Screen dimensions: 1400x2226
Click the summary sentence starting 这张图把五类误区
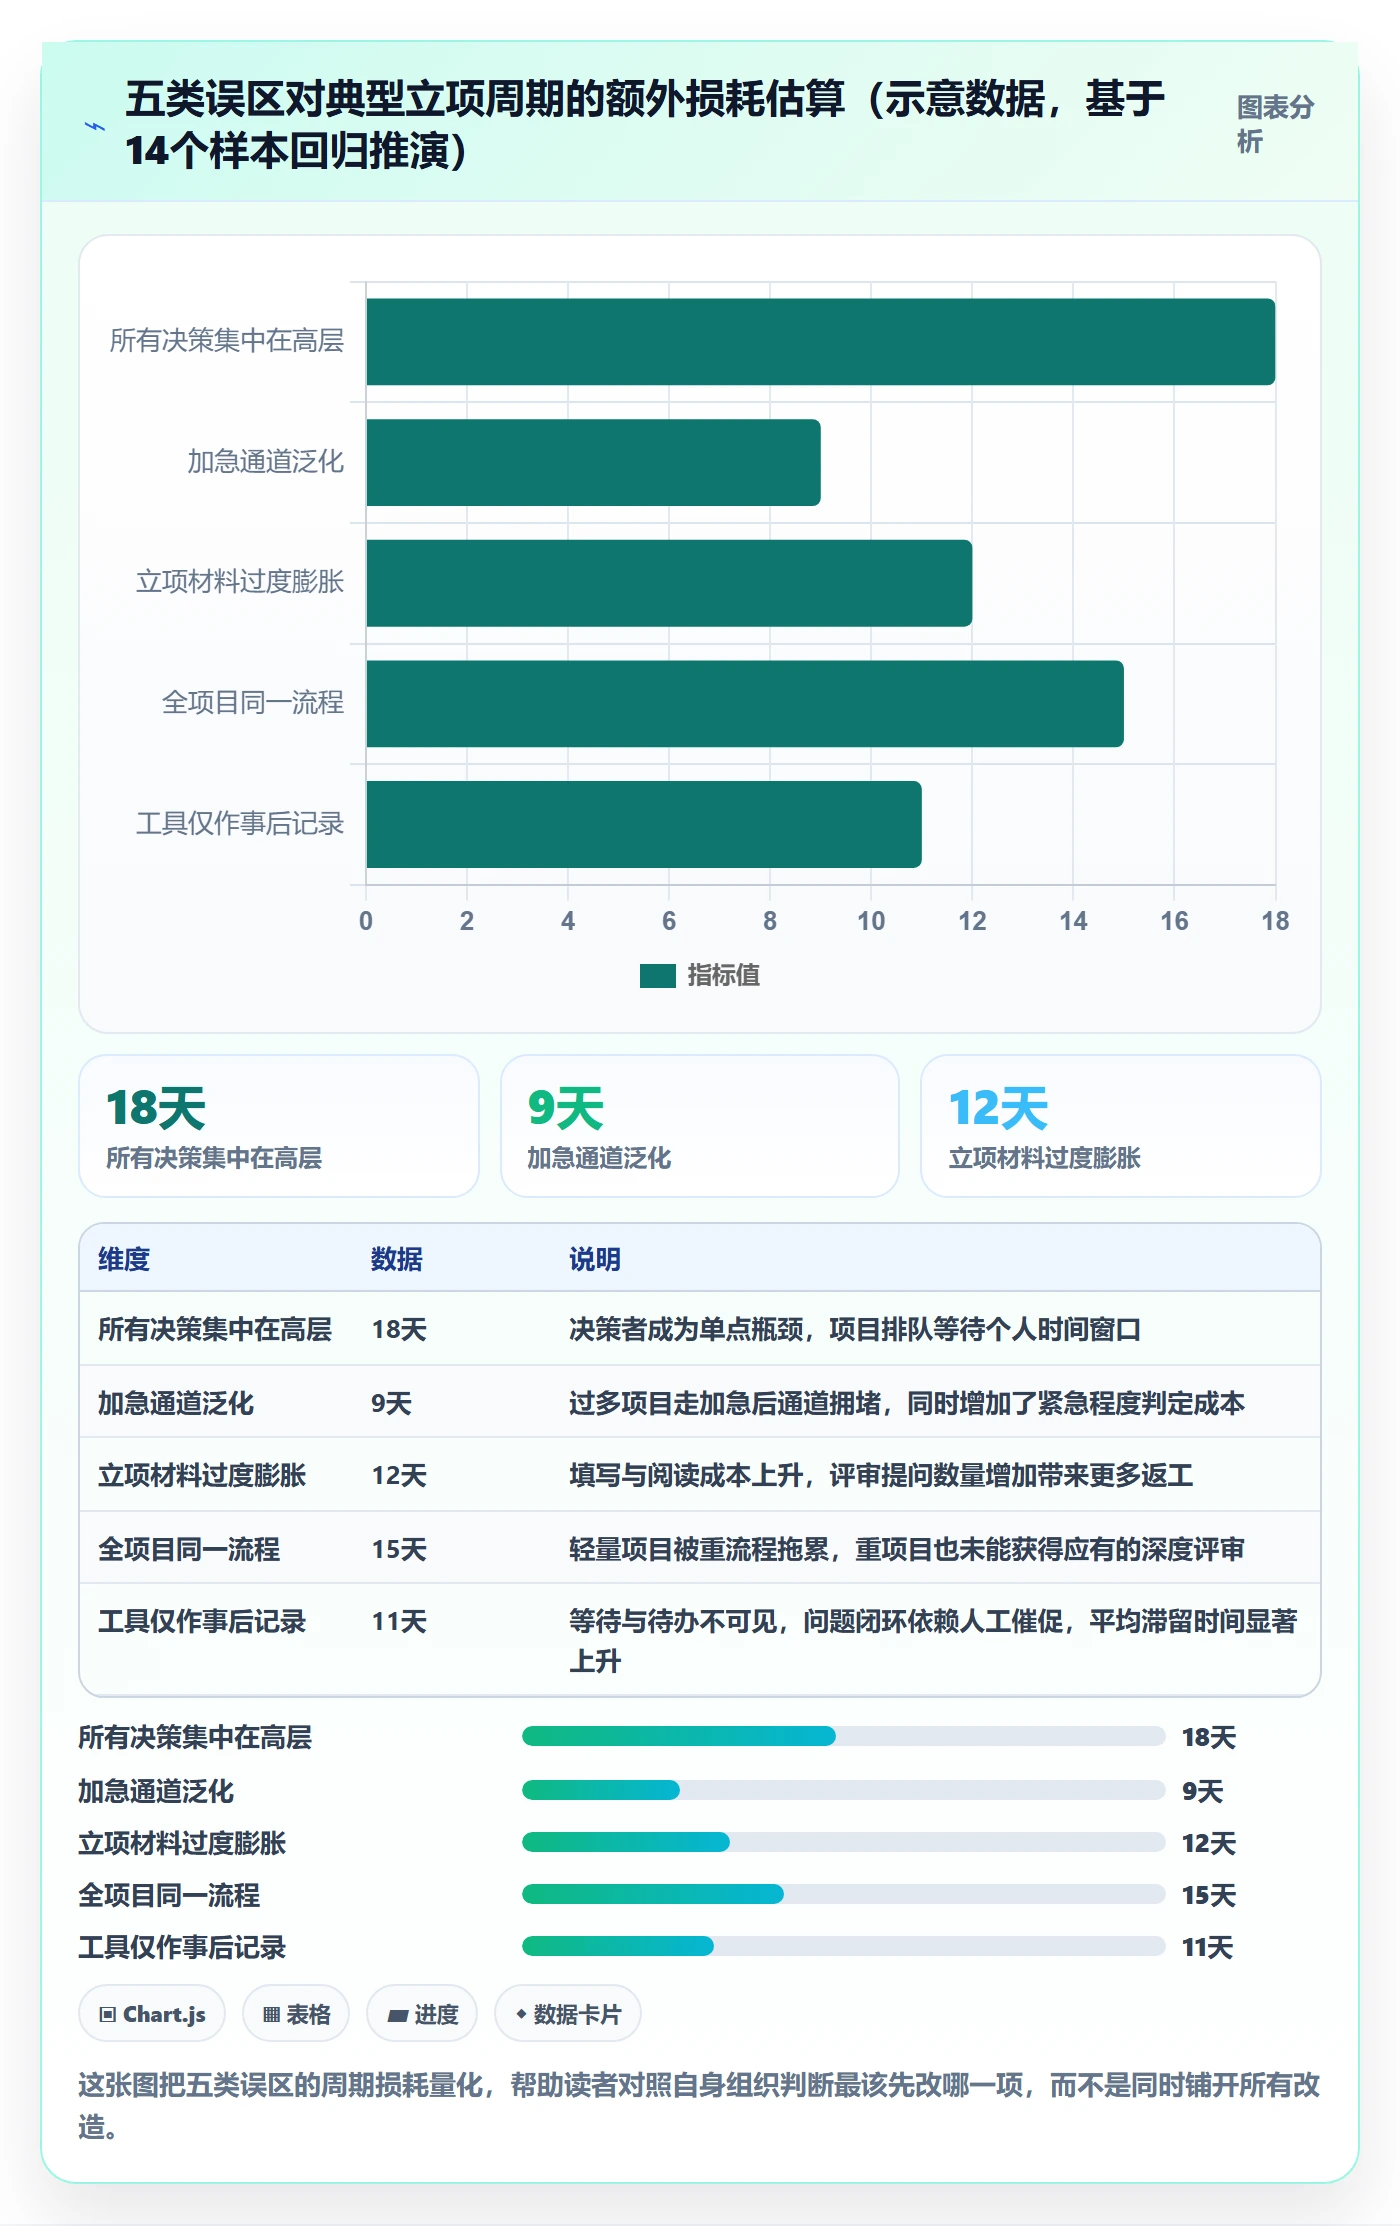(x=700, y=2106)
